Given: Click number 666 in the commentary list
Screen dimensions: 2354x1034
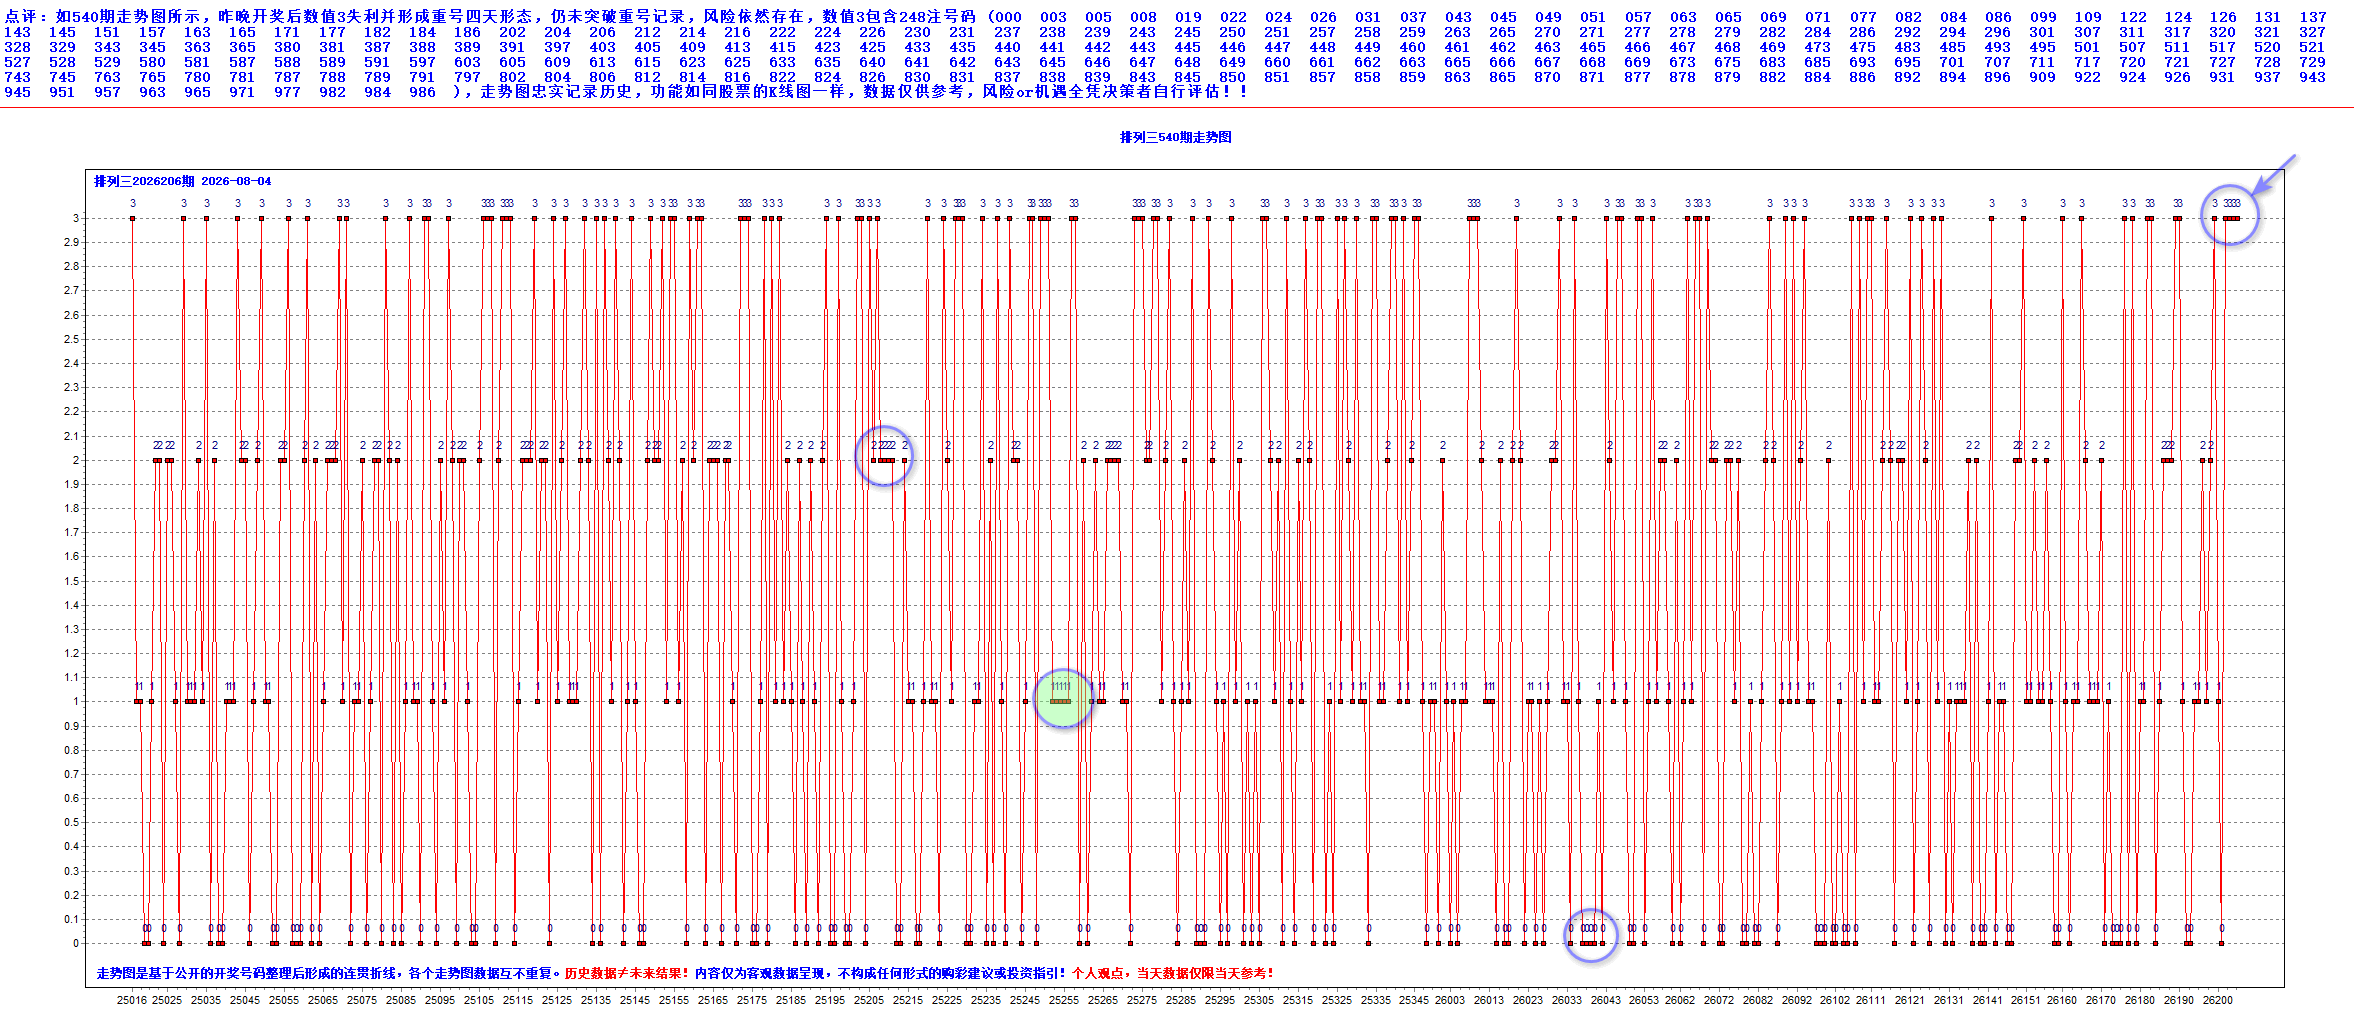Looking at the screenshot, I should [1502, 62].
